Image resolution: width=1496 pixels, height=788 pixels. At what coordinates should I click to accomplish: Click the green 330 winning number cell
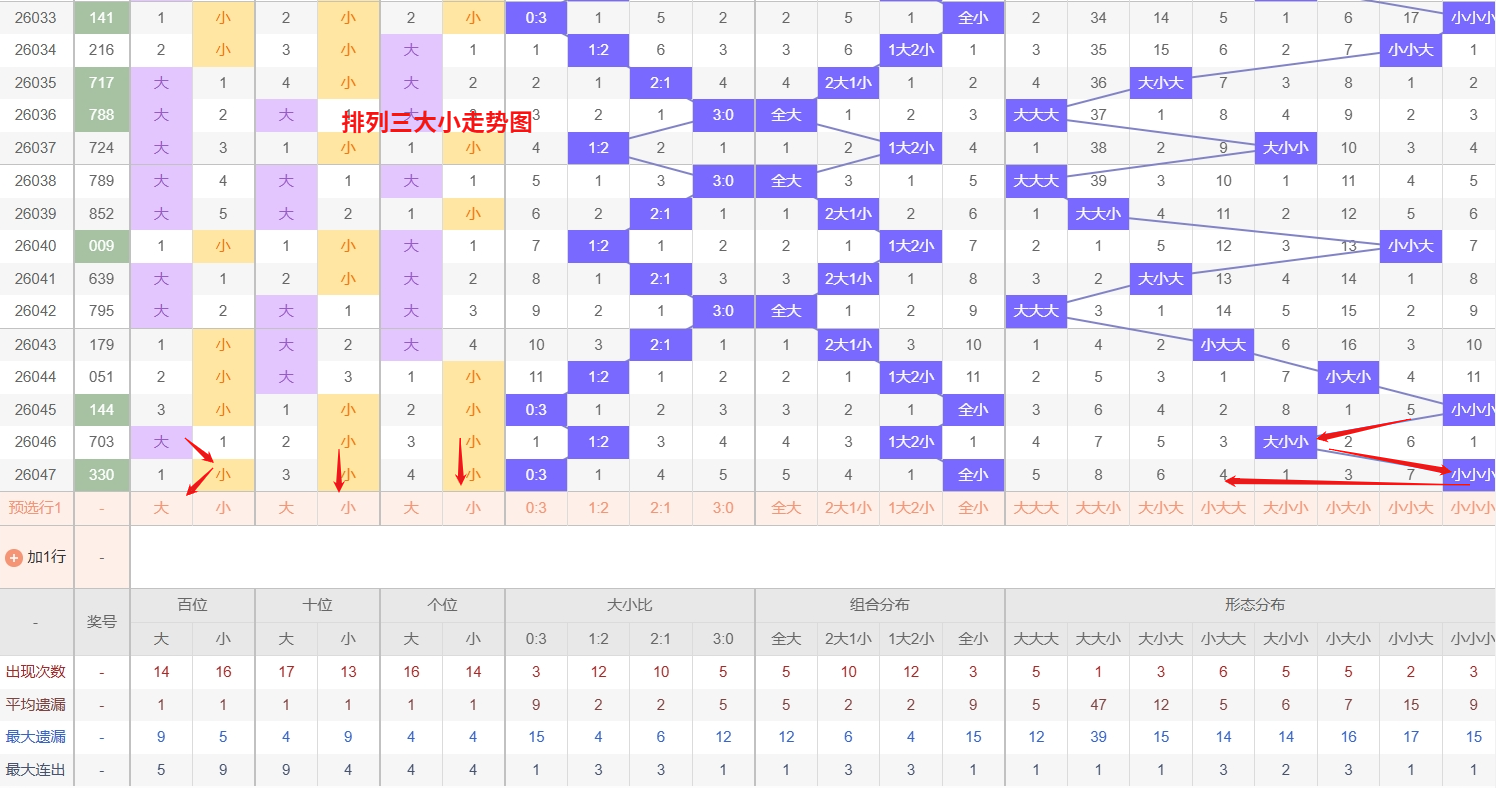point(102,475)
